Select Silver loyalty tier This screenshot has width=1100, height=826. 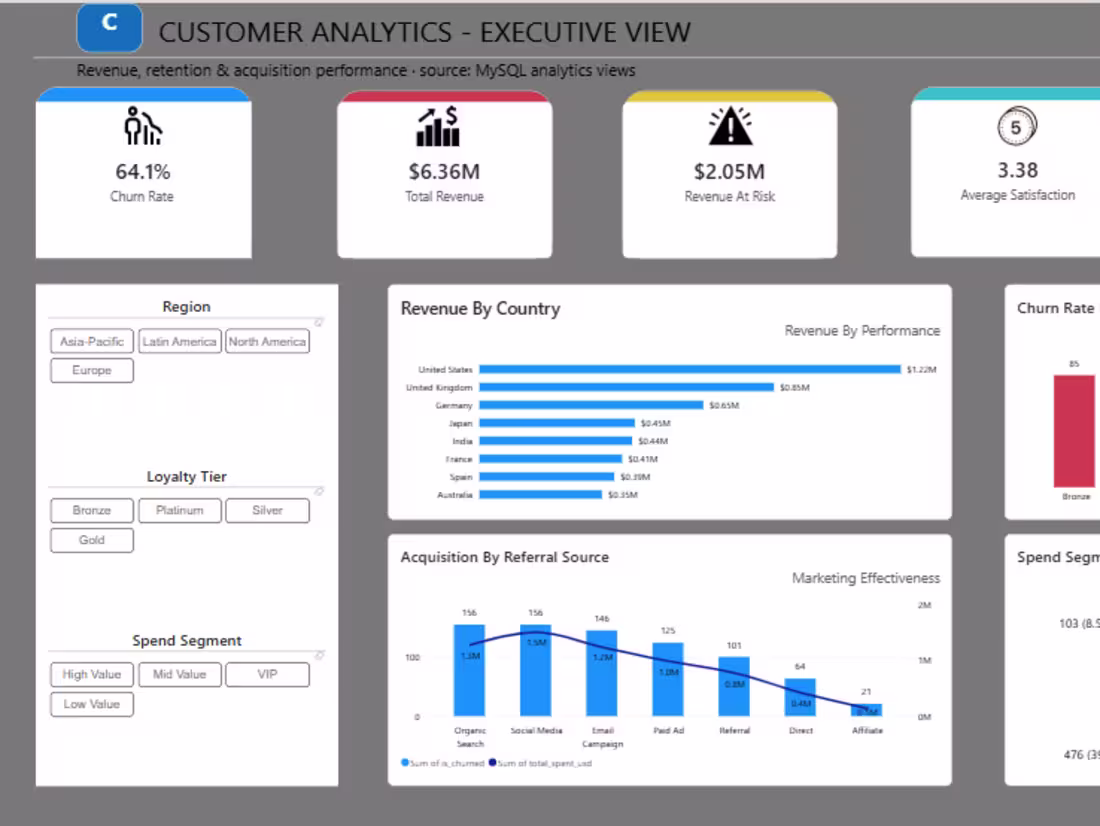point(267,510)
